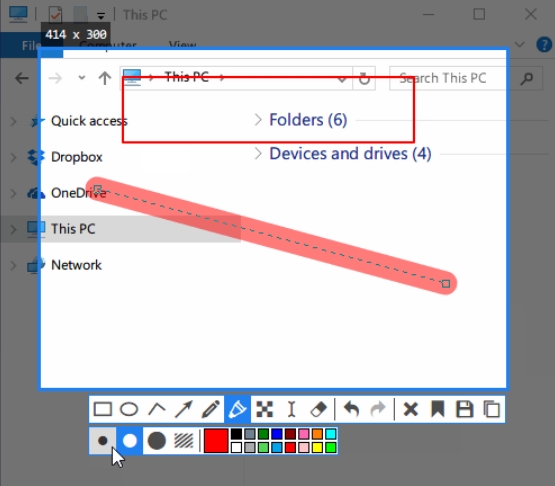Image resolution: width=555 pixels, height=486 pixels.
Task: Select the small brush size dot
Action: (x=102, y=441)
